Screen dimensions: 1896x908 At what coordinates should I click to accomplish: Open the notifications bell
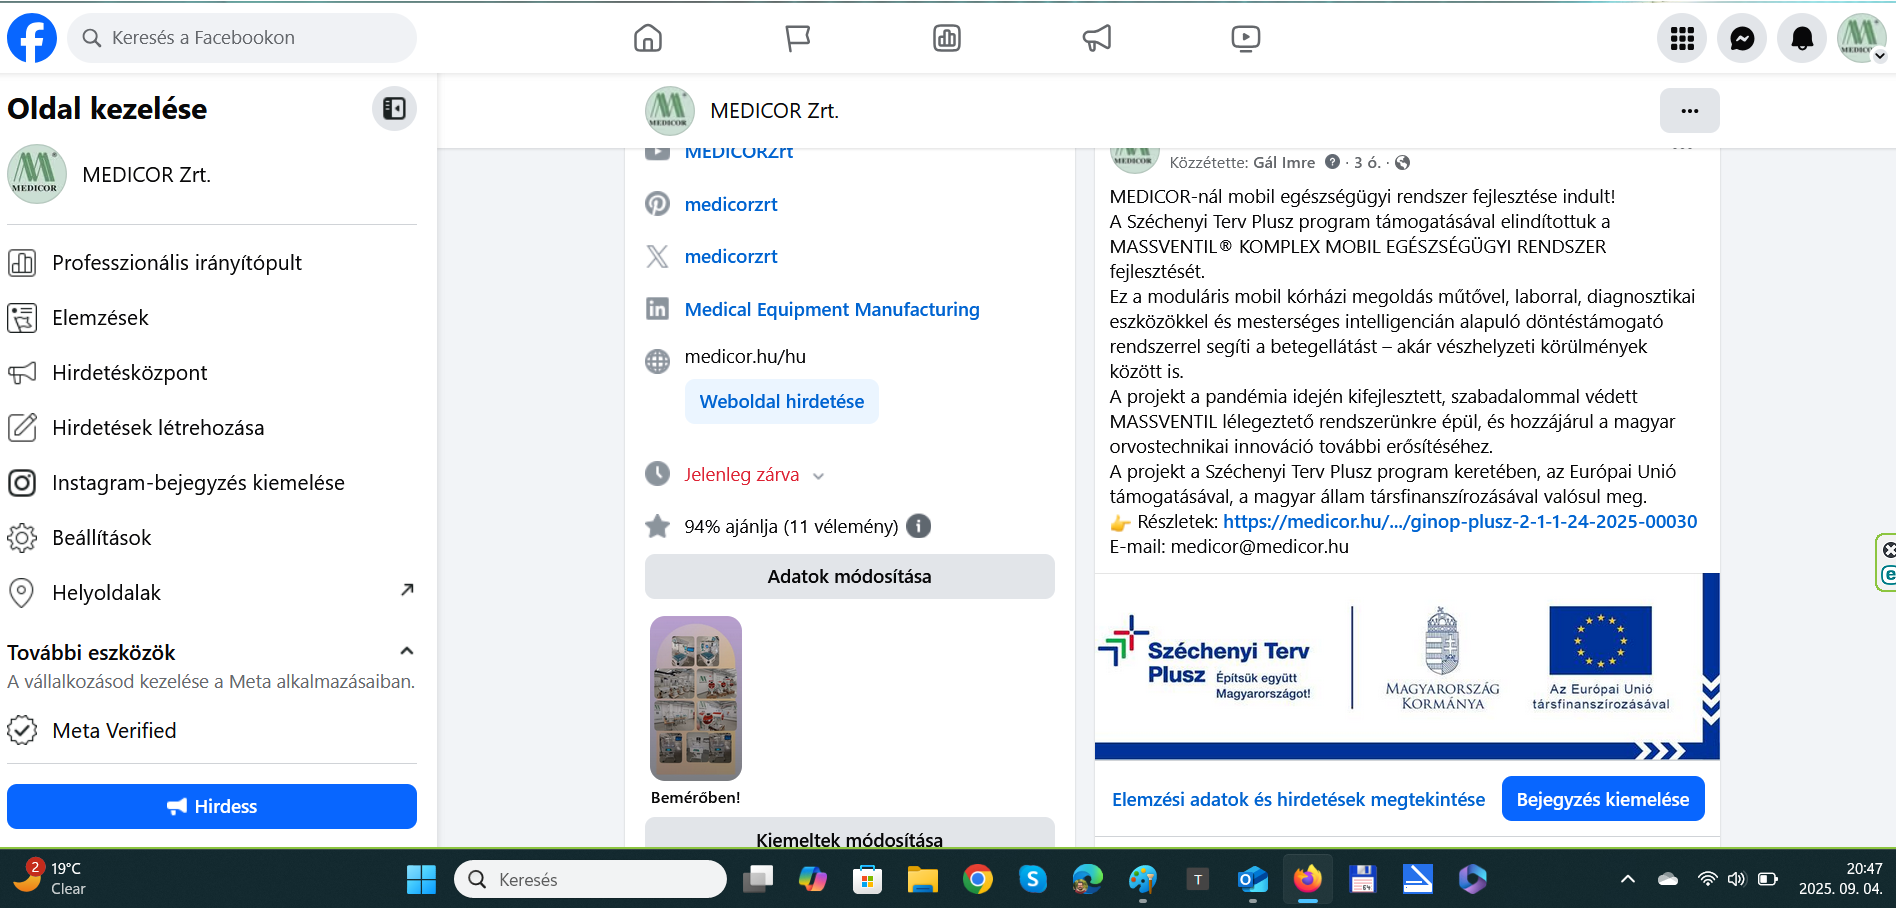coord(1801,39)
